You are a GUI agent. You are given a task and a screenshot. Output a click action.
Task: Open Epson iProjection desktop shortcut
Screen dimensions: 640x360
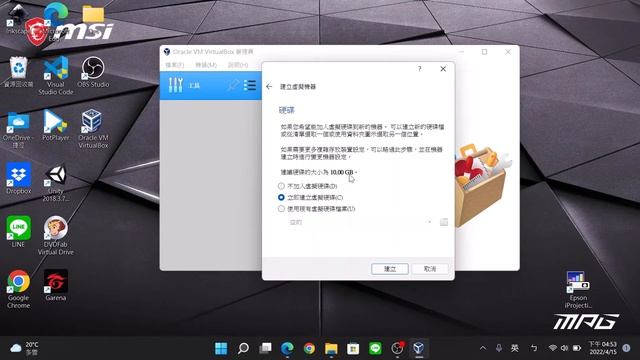(578, 290)
